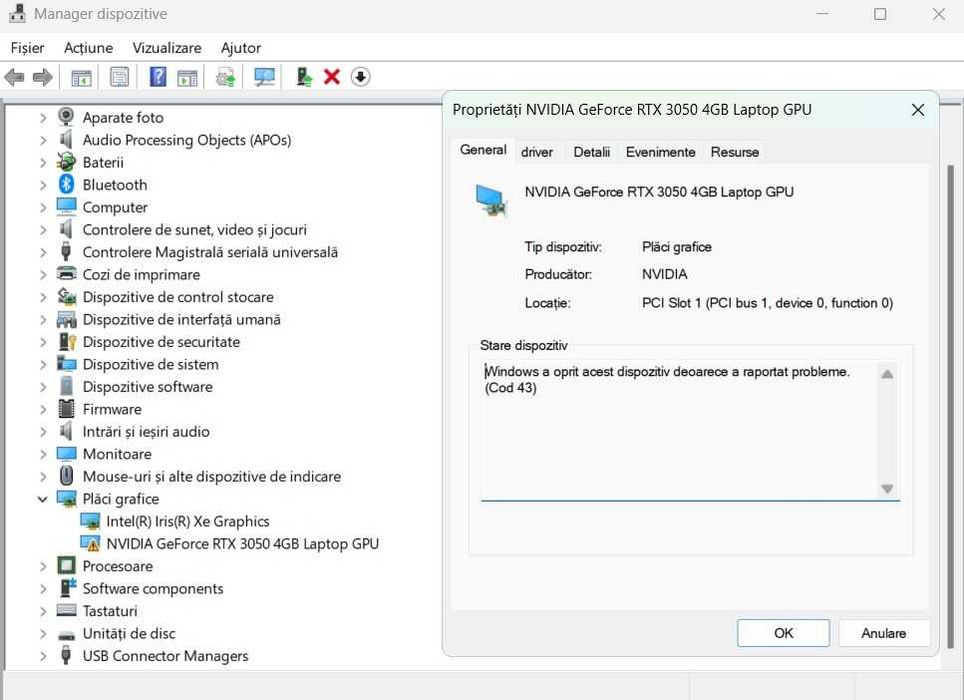964x700 pixels.
Task: Click the OK button
Action: [783, 633]
